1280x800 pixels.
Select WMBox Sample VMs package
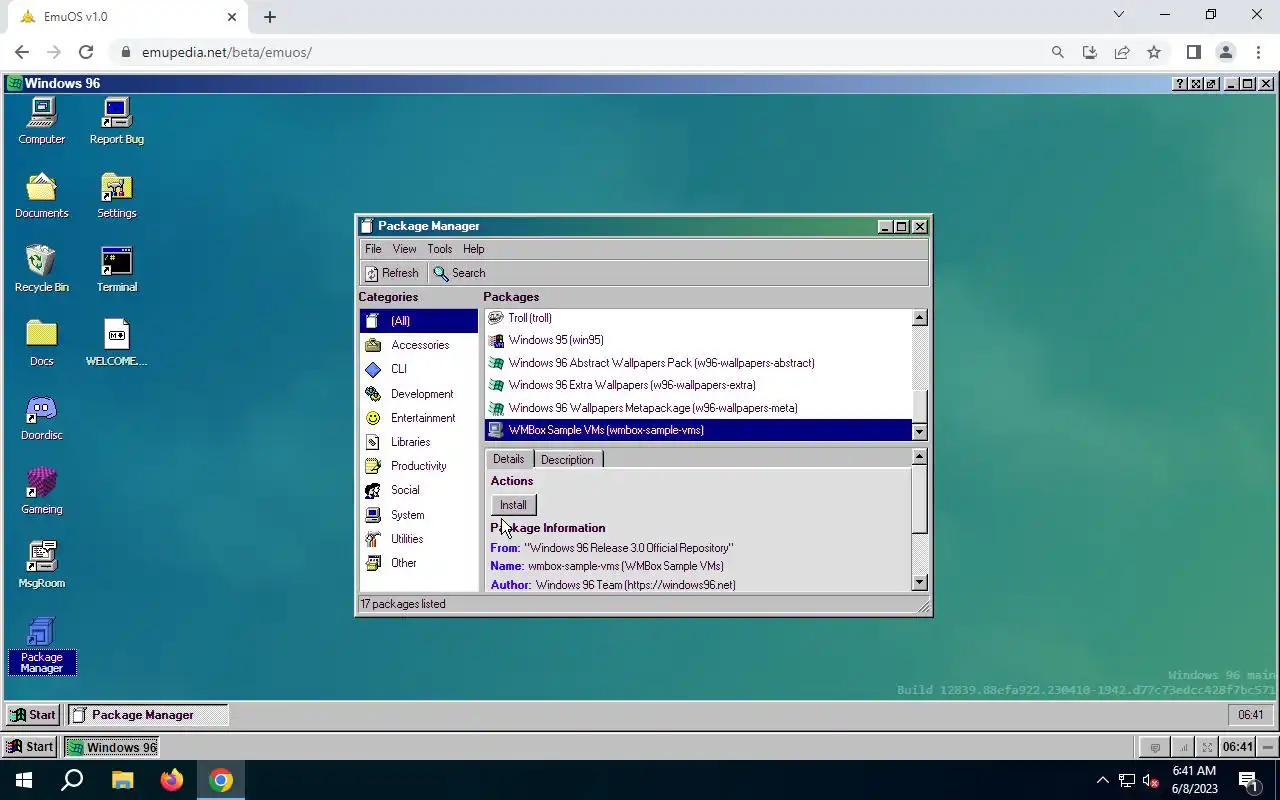pos(698,430)
